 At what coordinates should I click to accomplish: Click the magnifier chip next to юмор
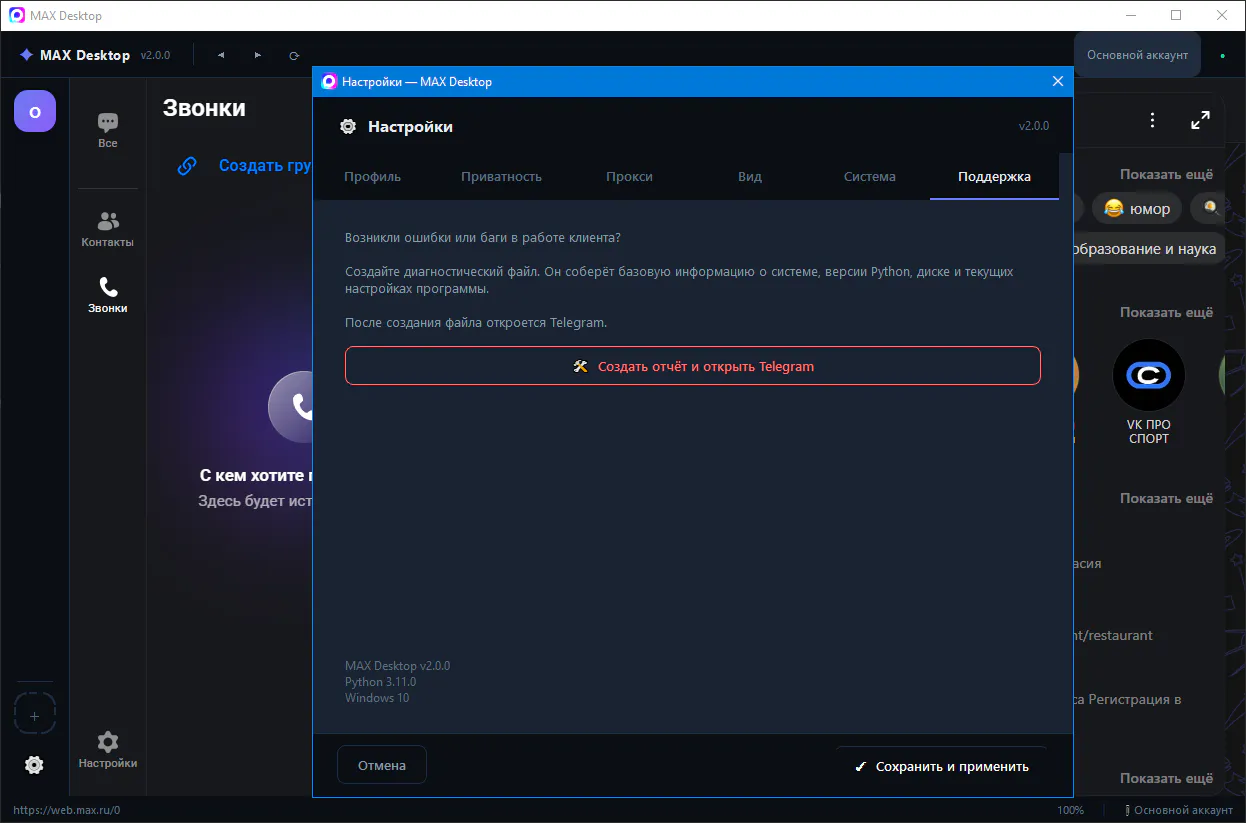[x=1210, y=209]
